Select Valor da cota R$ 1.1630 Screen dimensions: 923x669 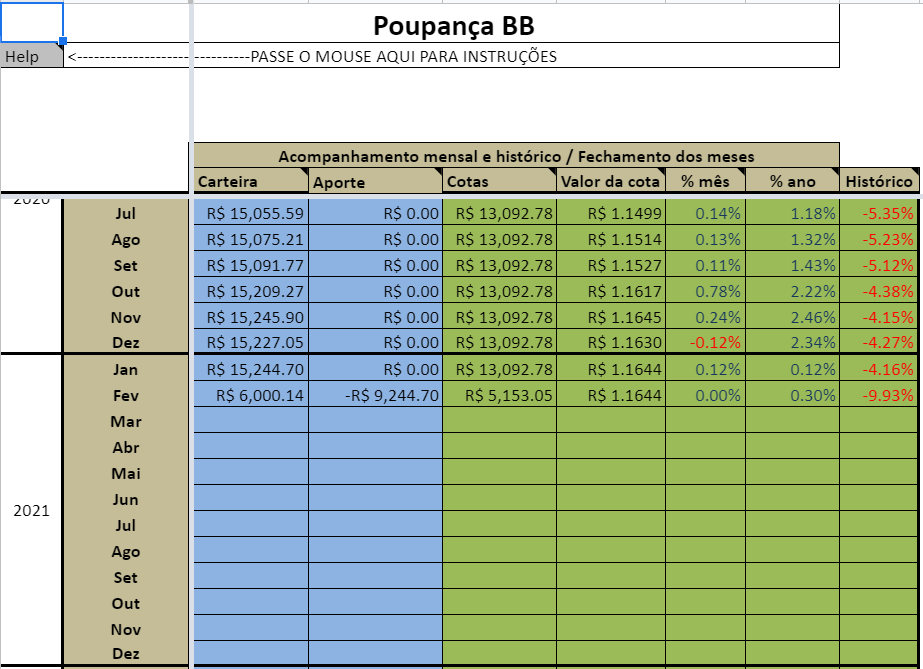tap(611, 342)
